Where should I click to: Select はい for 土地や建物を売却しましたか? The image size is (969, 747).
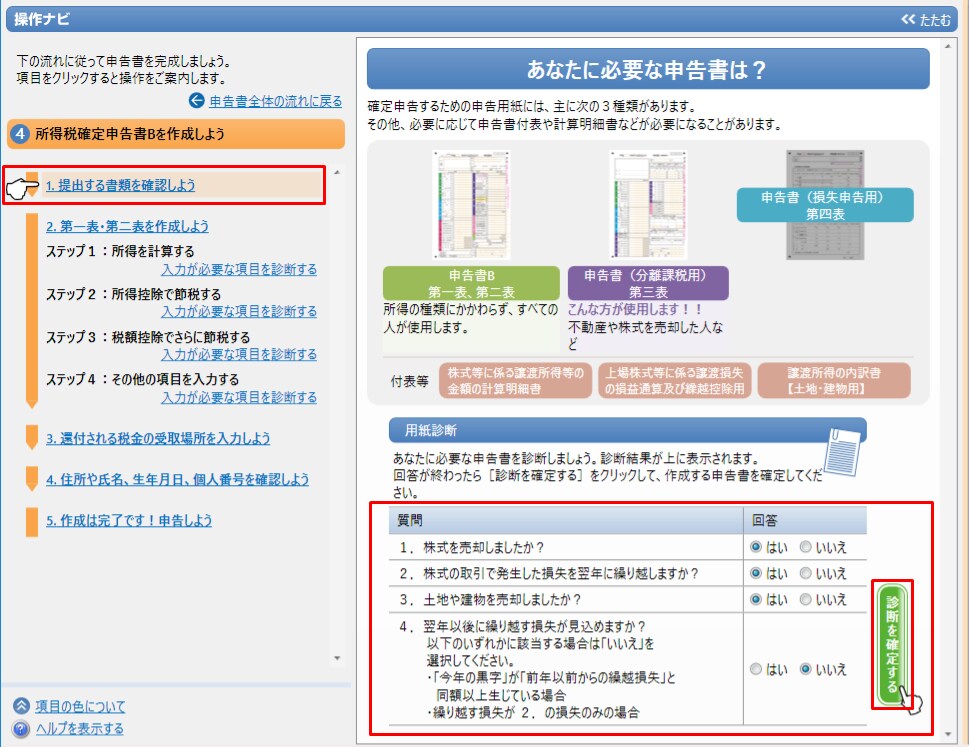(755, 599)
